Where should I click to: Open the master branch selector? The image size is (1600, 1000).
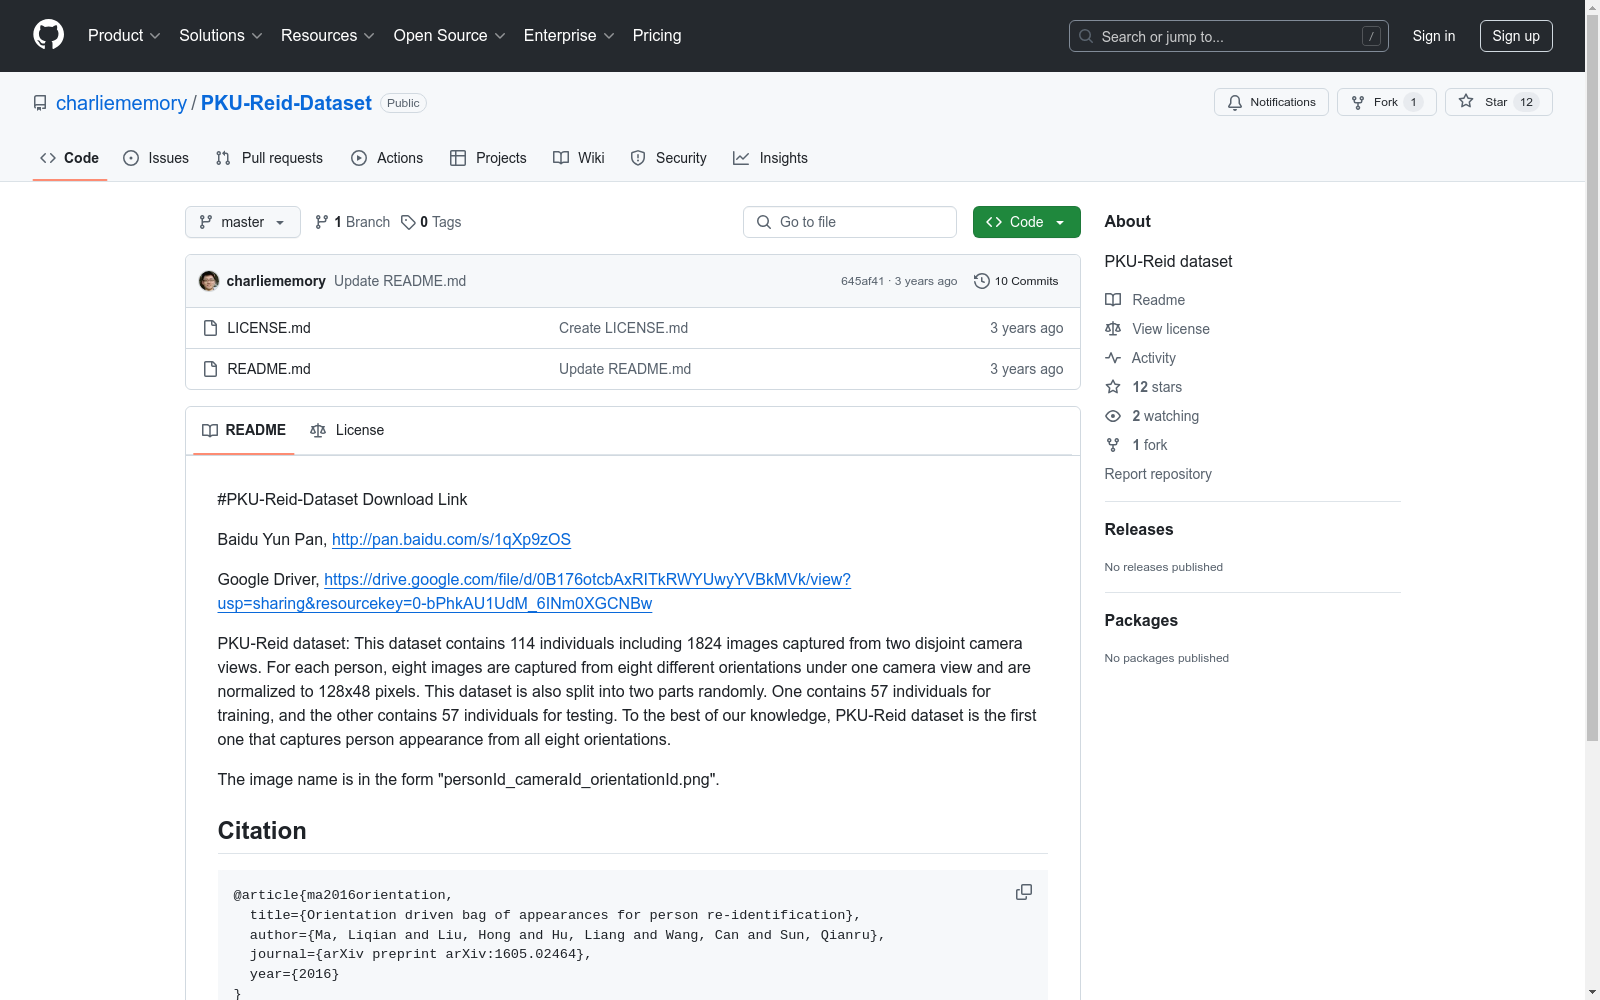click(243, 222)
